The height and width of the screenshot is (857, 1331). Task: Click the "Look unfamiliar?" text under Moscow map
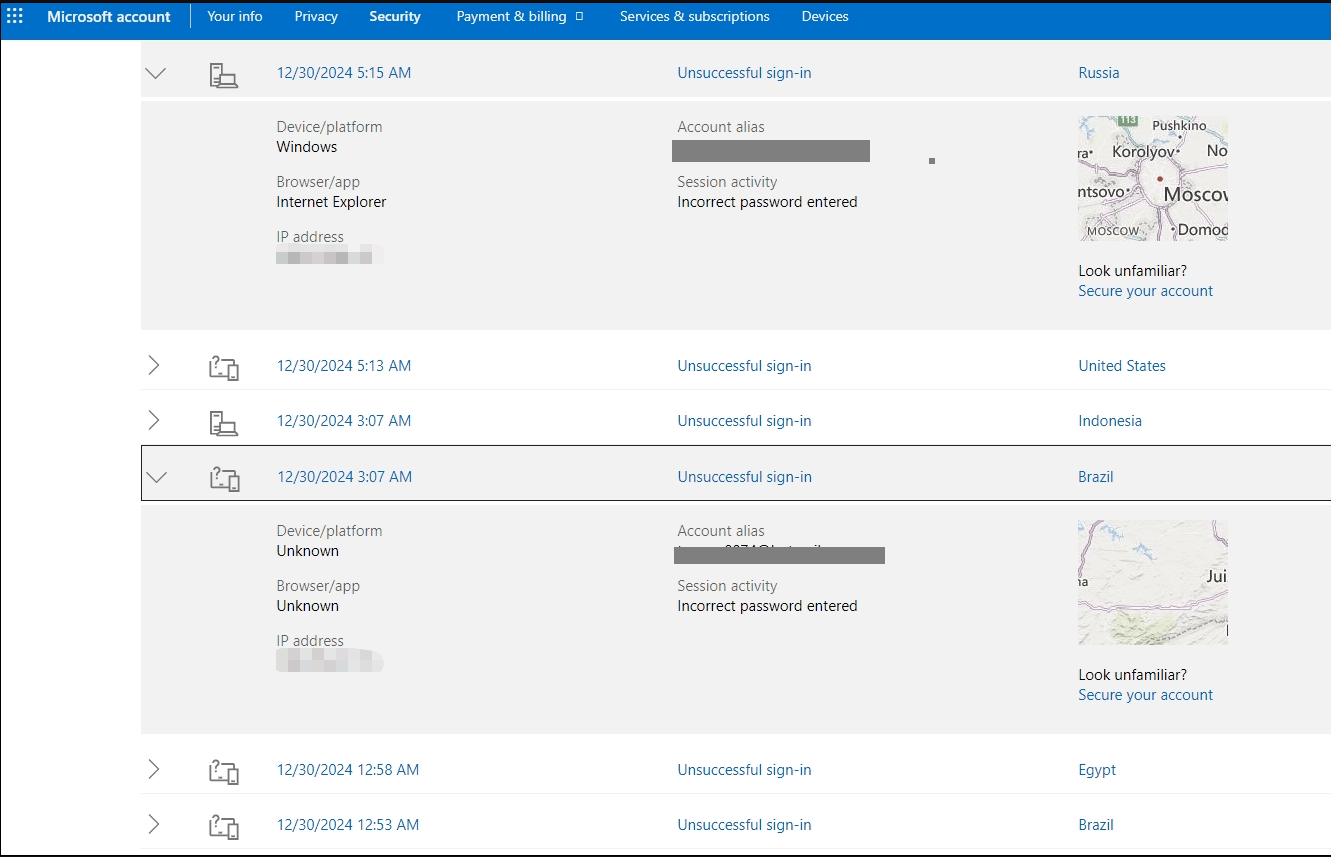click(x=1133, y=271)
